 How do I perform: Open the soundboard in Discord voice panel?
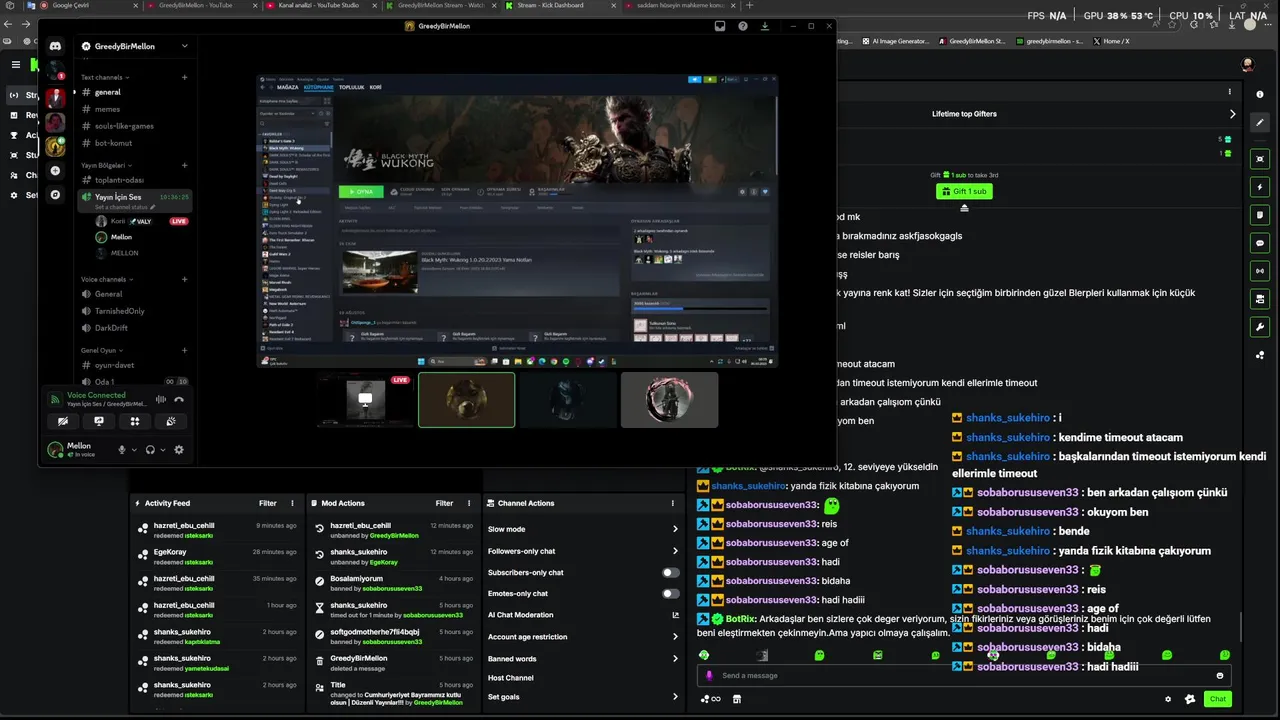171,422
